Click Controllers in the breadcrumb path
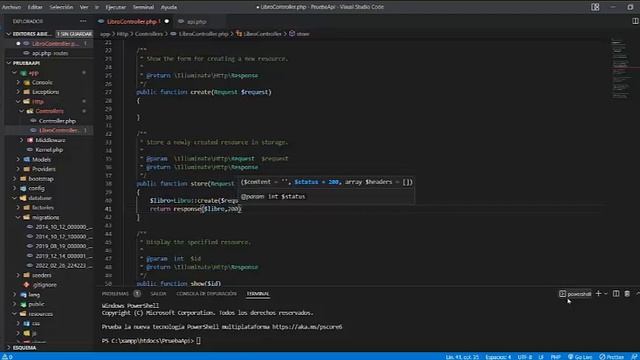This screenshot has width=640, height=360. [x=149, y=34]
